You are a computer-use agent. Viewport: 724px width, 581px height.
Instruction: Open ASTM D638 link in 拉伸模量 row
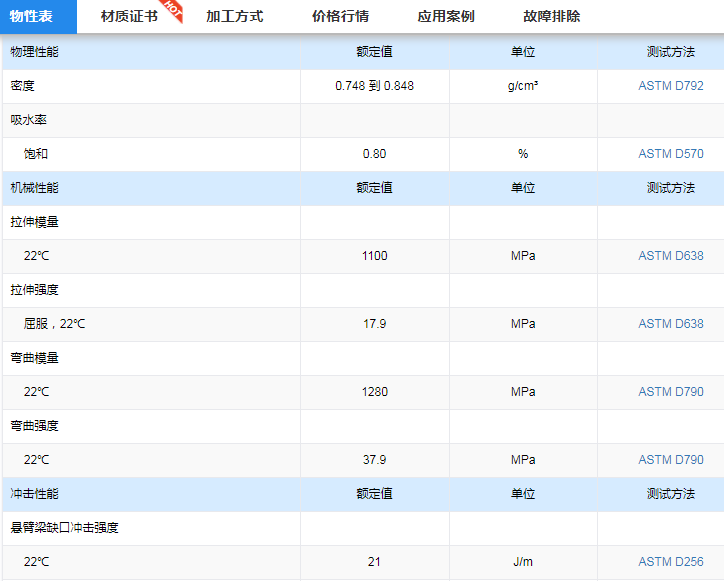pos(670,256)
